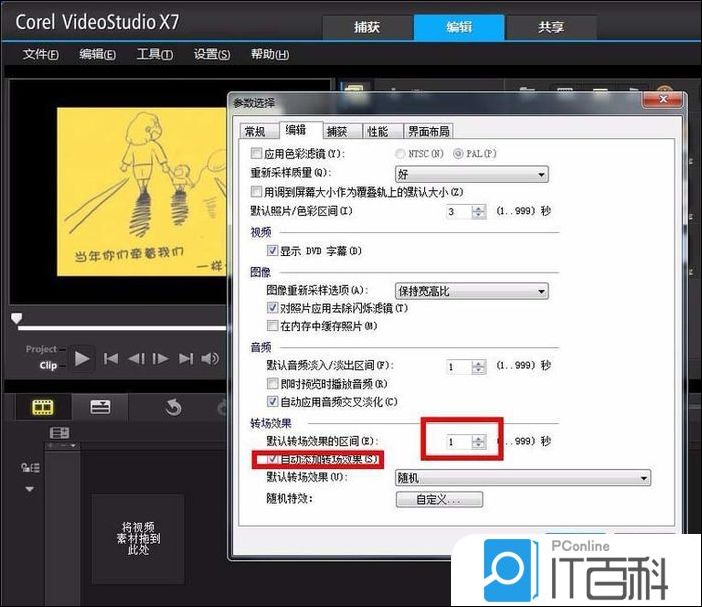Switch to timeline view icon

click(100, 407)
